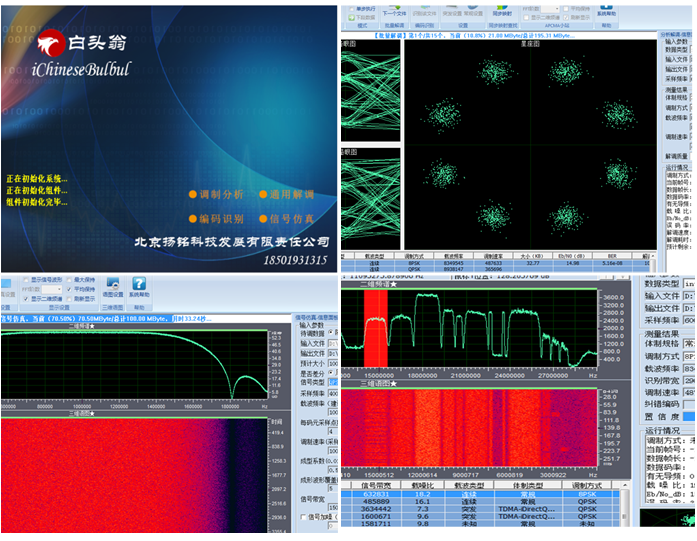This screenshot has width=697, height=541.
Task: Select the 待调制数据 radio button
Action: 331,333
